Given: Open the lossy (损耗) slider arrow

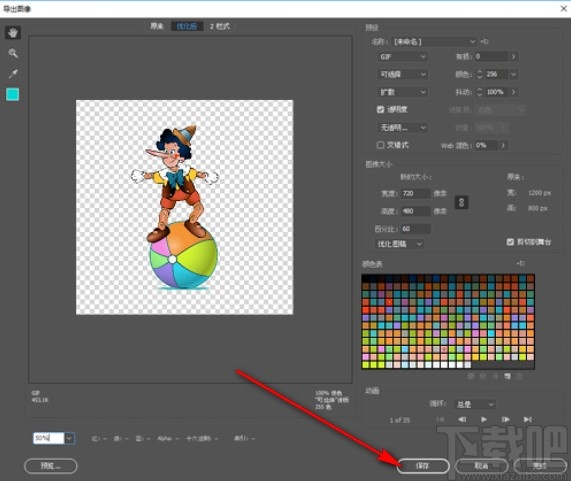Looking at the screenshot, I should 513,56.
